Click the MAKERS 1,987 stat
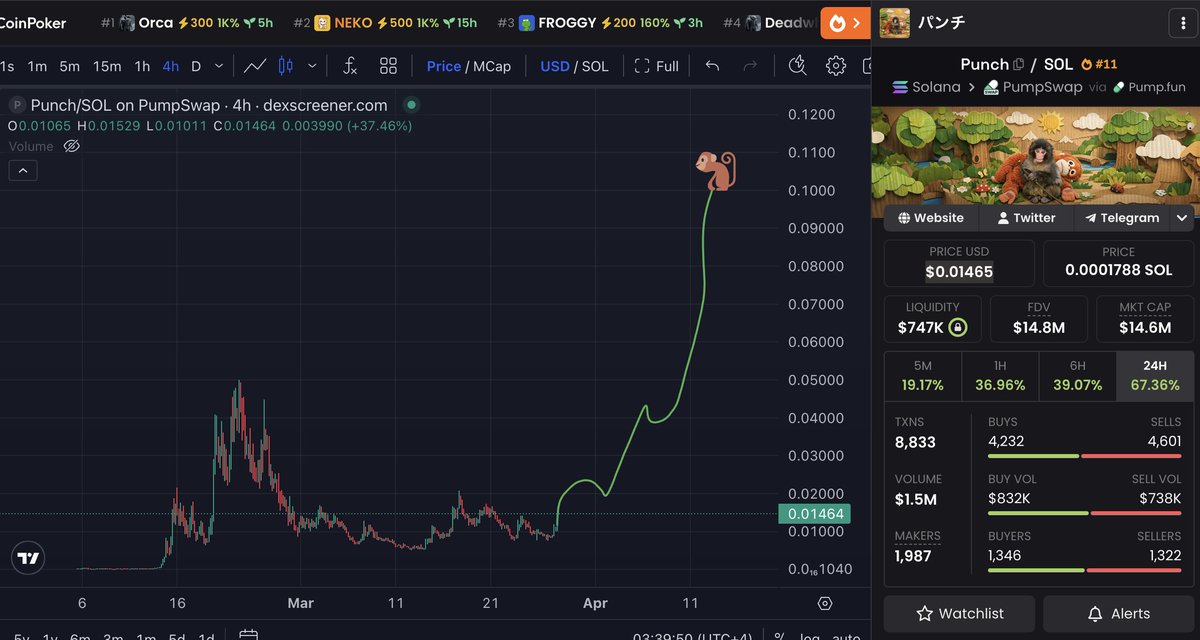This screenshot has width=1200, height=640. pos(917,546)
